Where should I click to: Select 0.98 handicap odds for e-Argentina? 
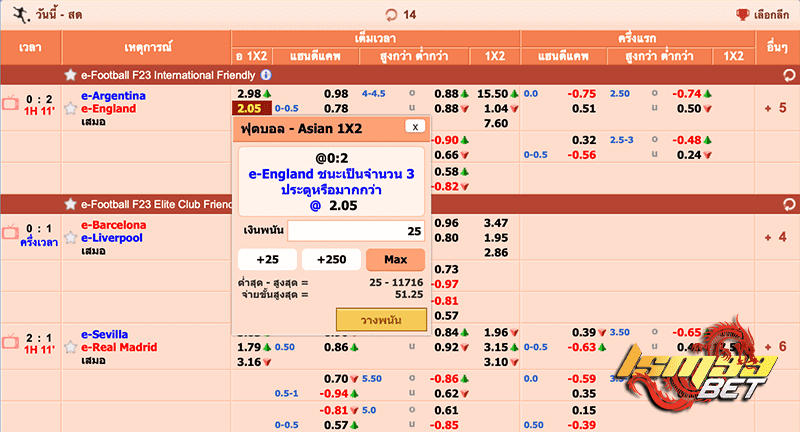[336, 94]
